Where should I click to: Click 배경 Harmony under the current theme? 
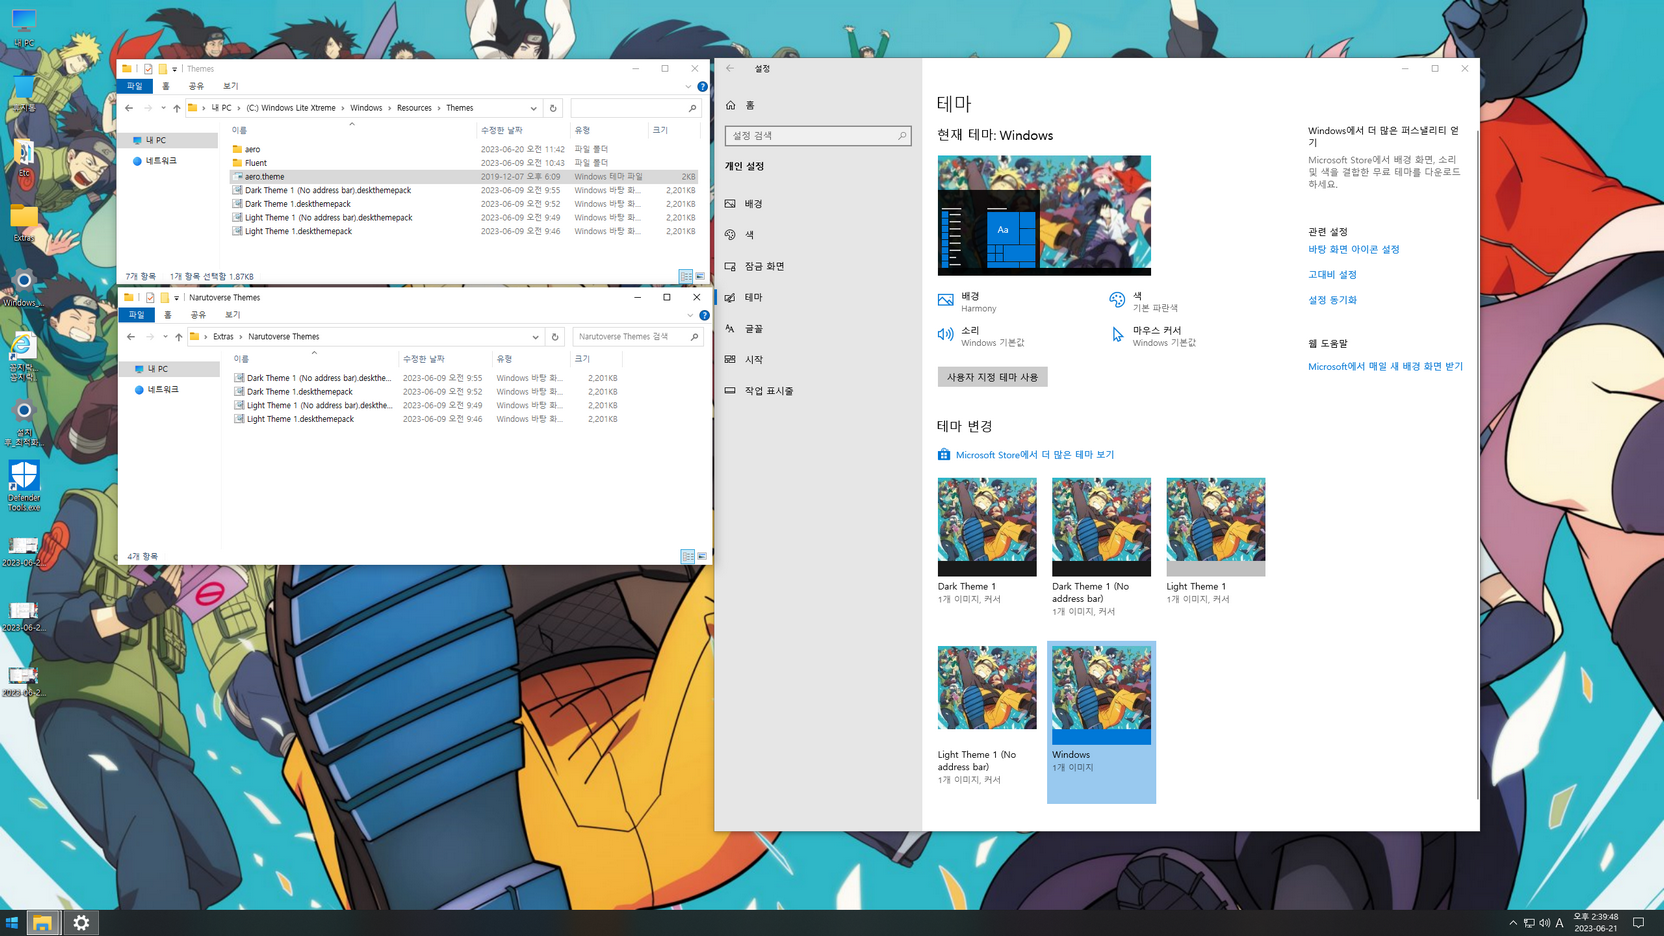pyautogui.click(x=968, y=302)
